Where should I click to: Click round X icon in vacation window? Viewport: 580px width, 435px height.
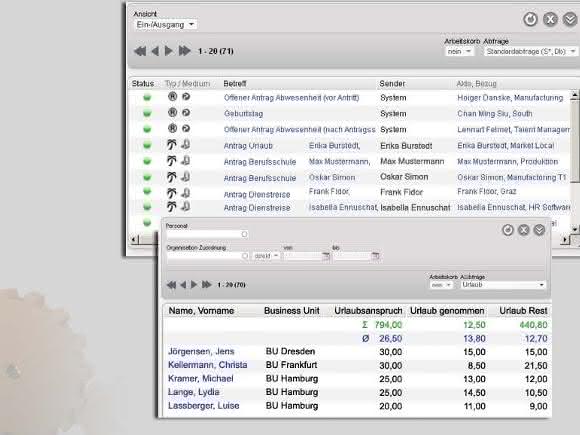523,230
